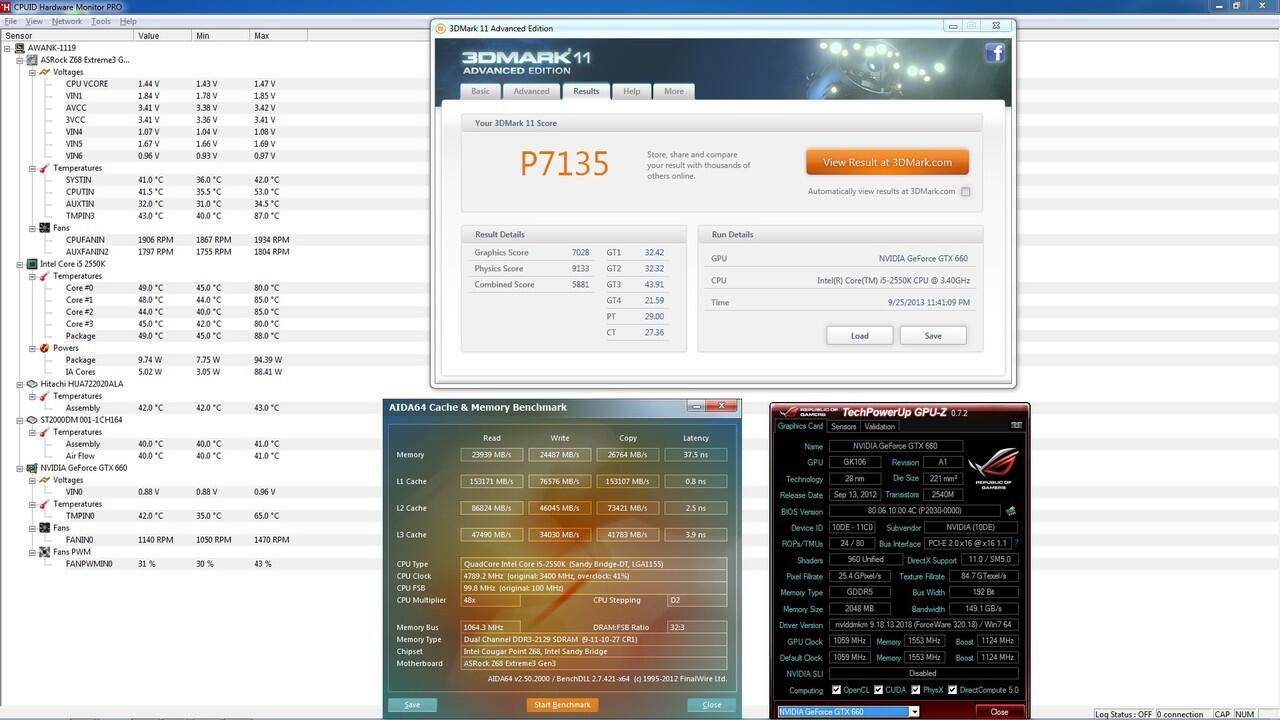Click the Sensor column header
The width and height of the screenshot is (1280, 720).
(x=67, y=36)
